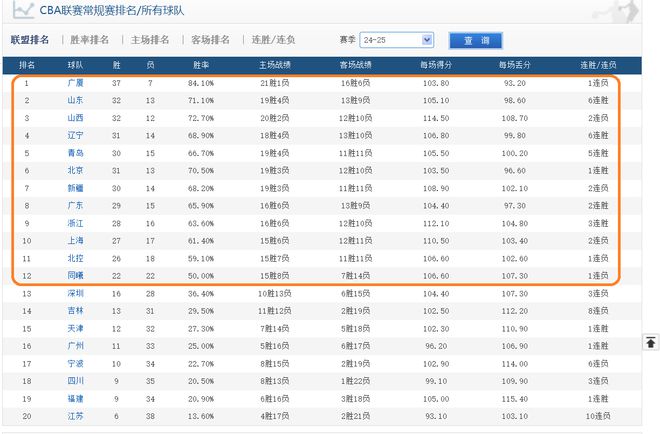Click the 查询 query button

[x=476, y=40]
